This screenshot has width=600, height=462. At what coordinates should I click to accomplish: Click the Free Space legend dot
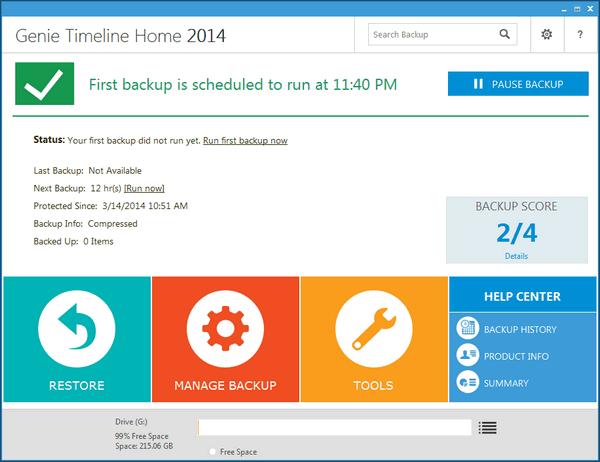pyautogui.click(x=213, y=452)
